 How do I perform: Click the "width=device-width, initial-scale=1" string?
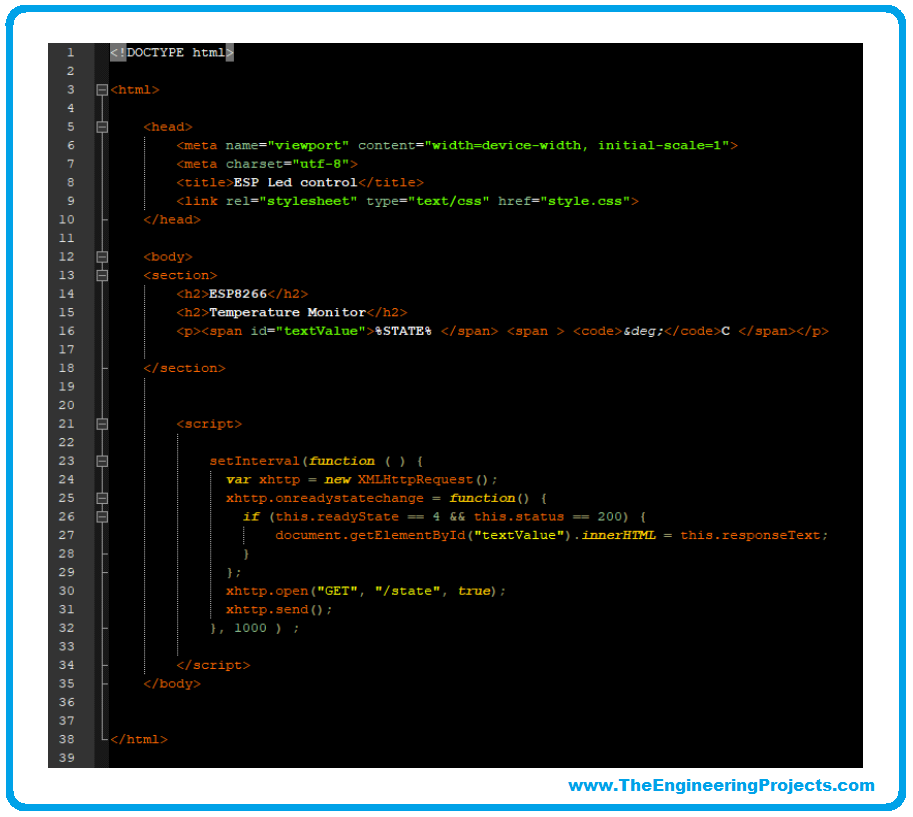click(577, 146)
